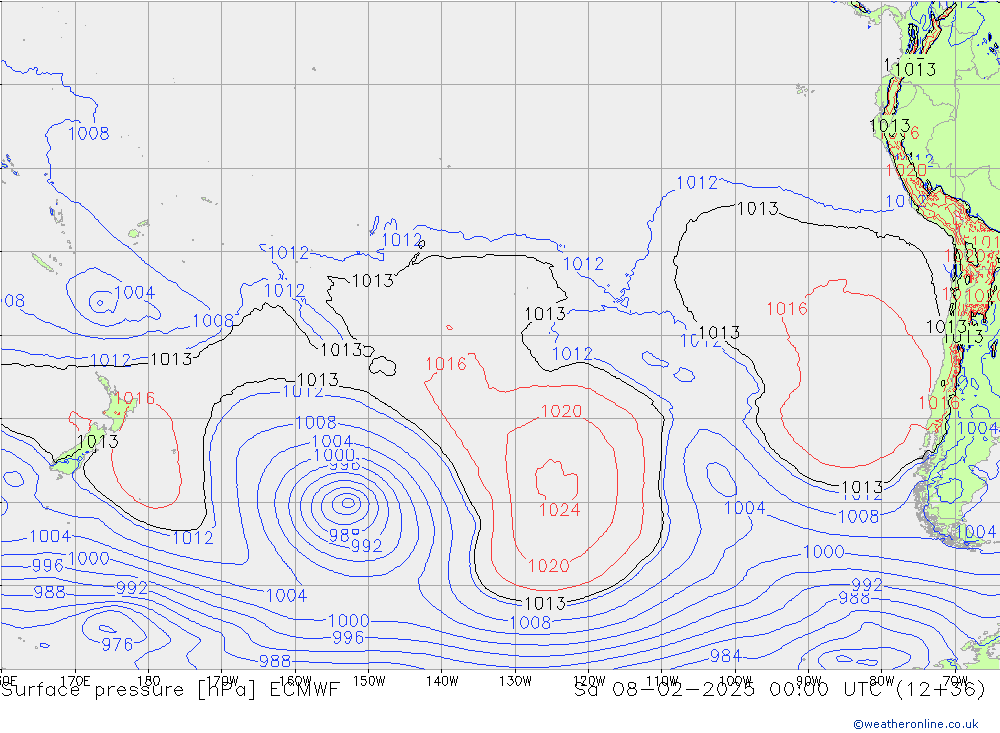Click the 80W longitude label
The height and width of the screenshot is (733, 1000).
(882, 681)
